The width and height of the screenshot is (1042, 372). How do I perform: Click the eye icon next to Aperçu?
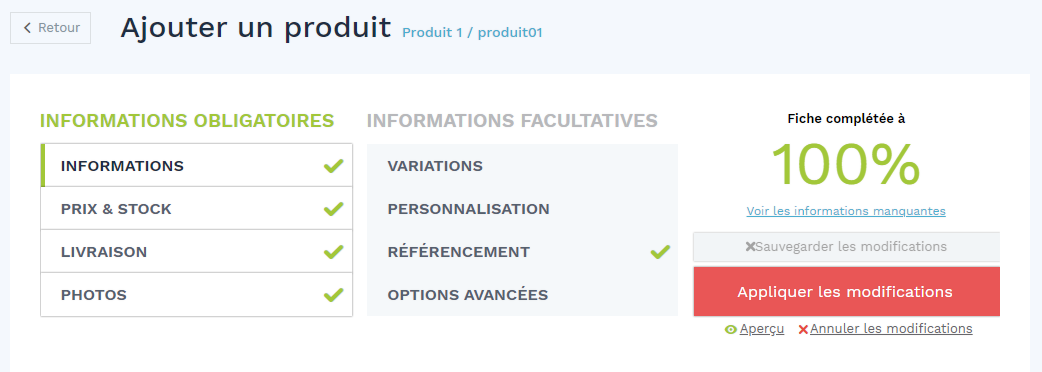click(x=730, y=329)
